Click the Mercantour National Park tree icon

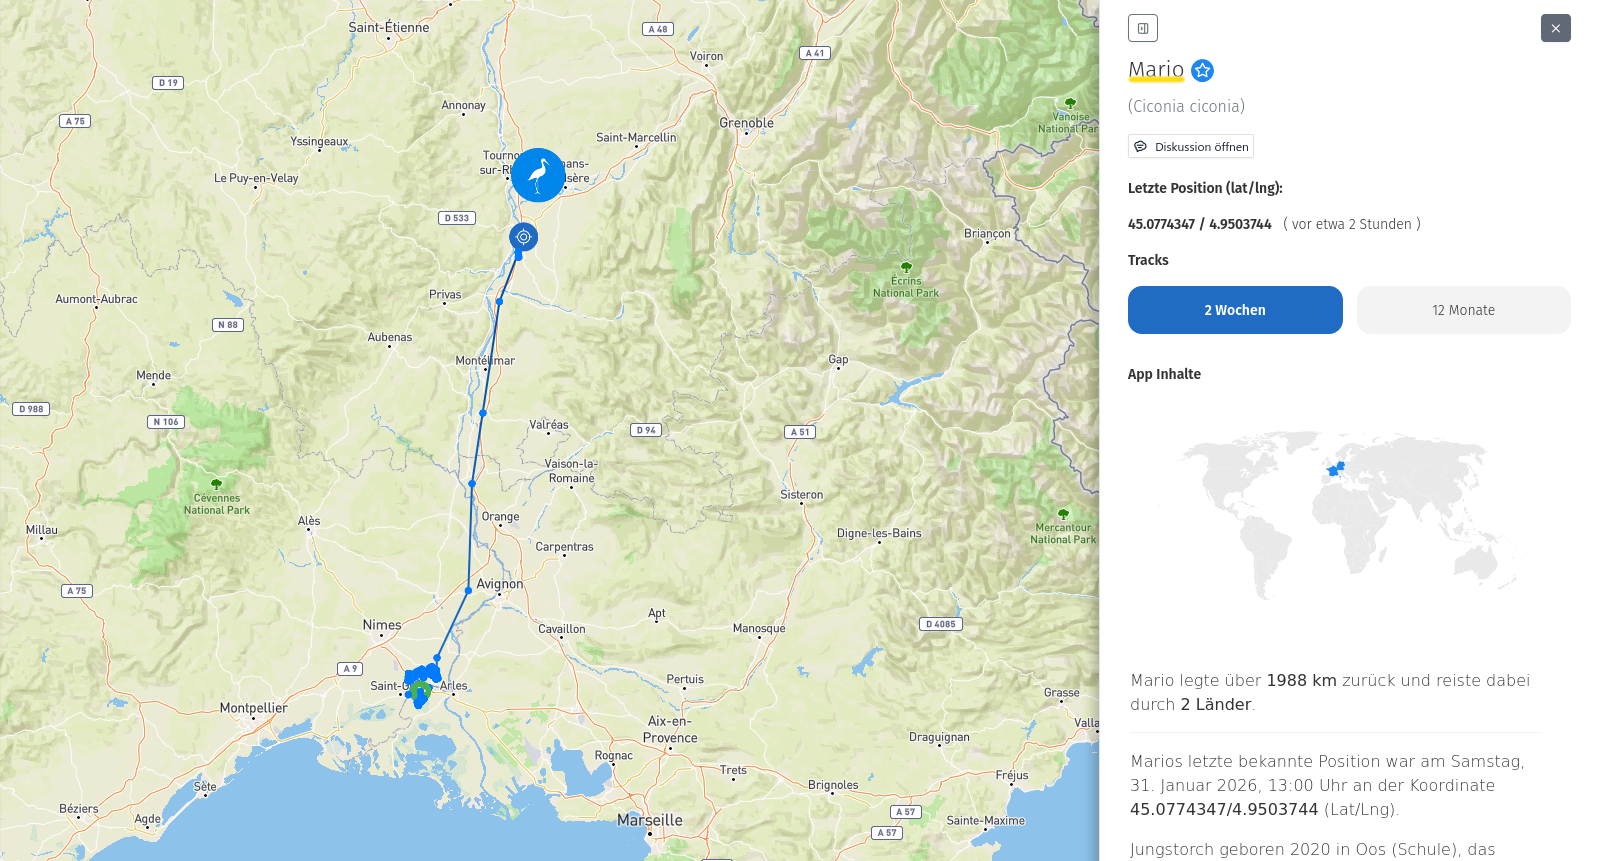pos(1063,514)
